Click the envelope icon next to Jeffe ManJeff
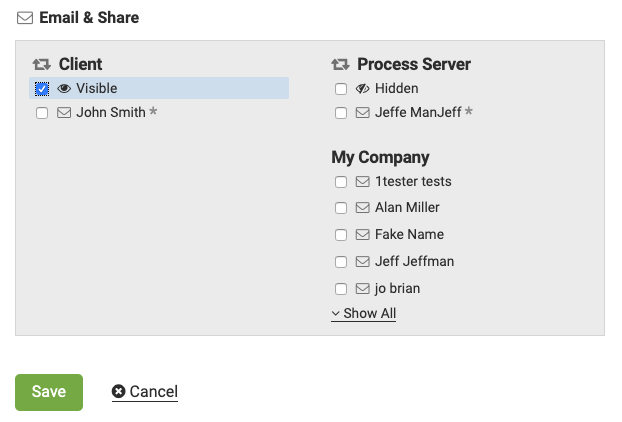Viewport: 622px width, 422px height. tap(363, 113)
